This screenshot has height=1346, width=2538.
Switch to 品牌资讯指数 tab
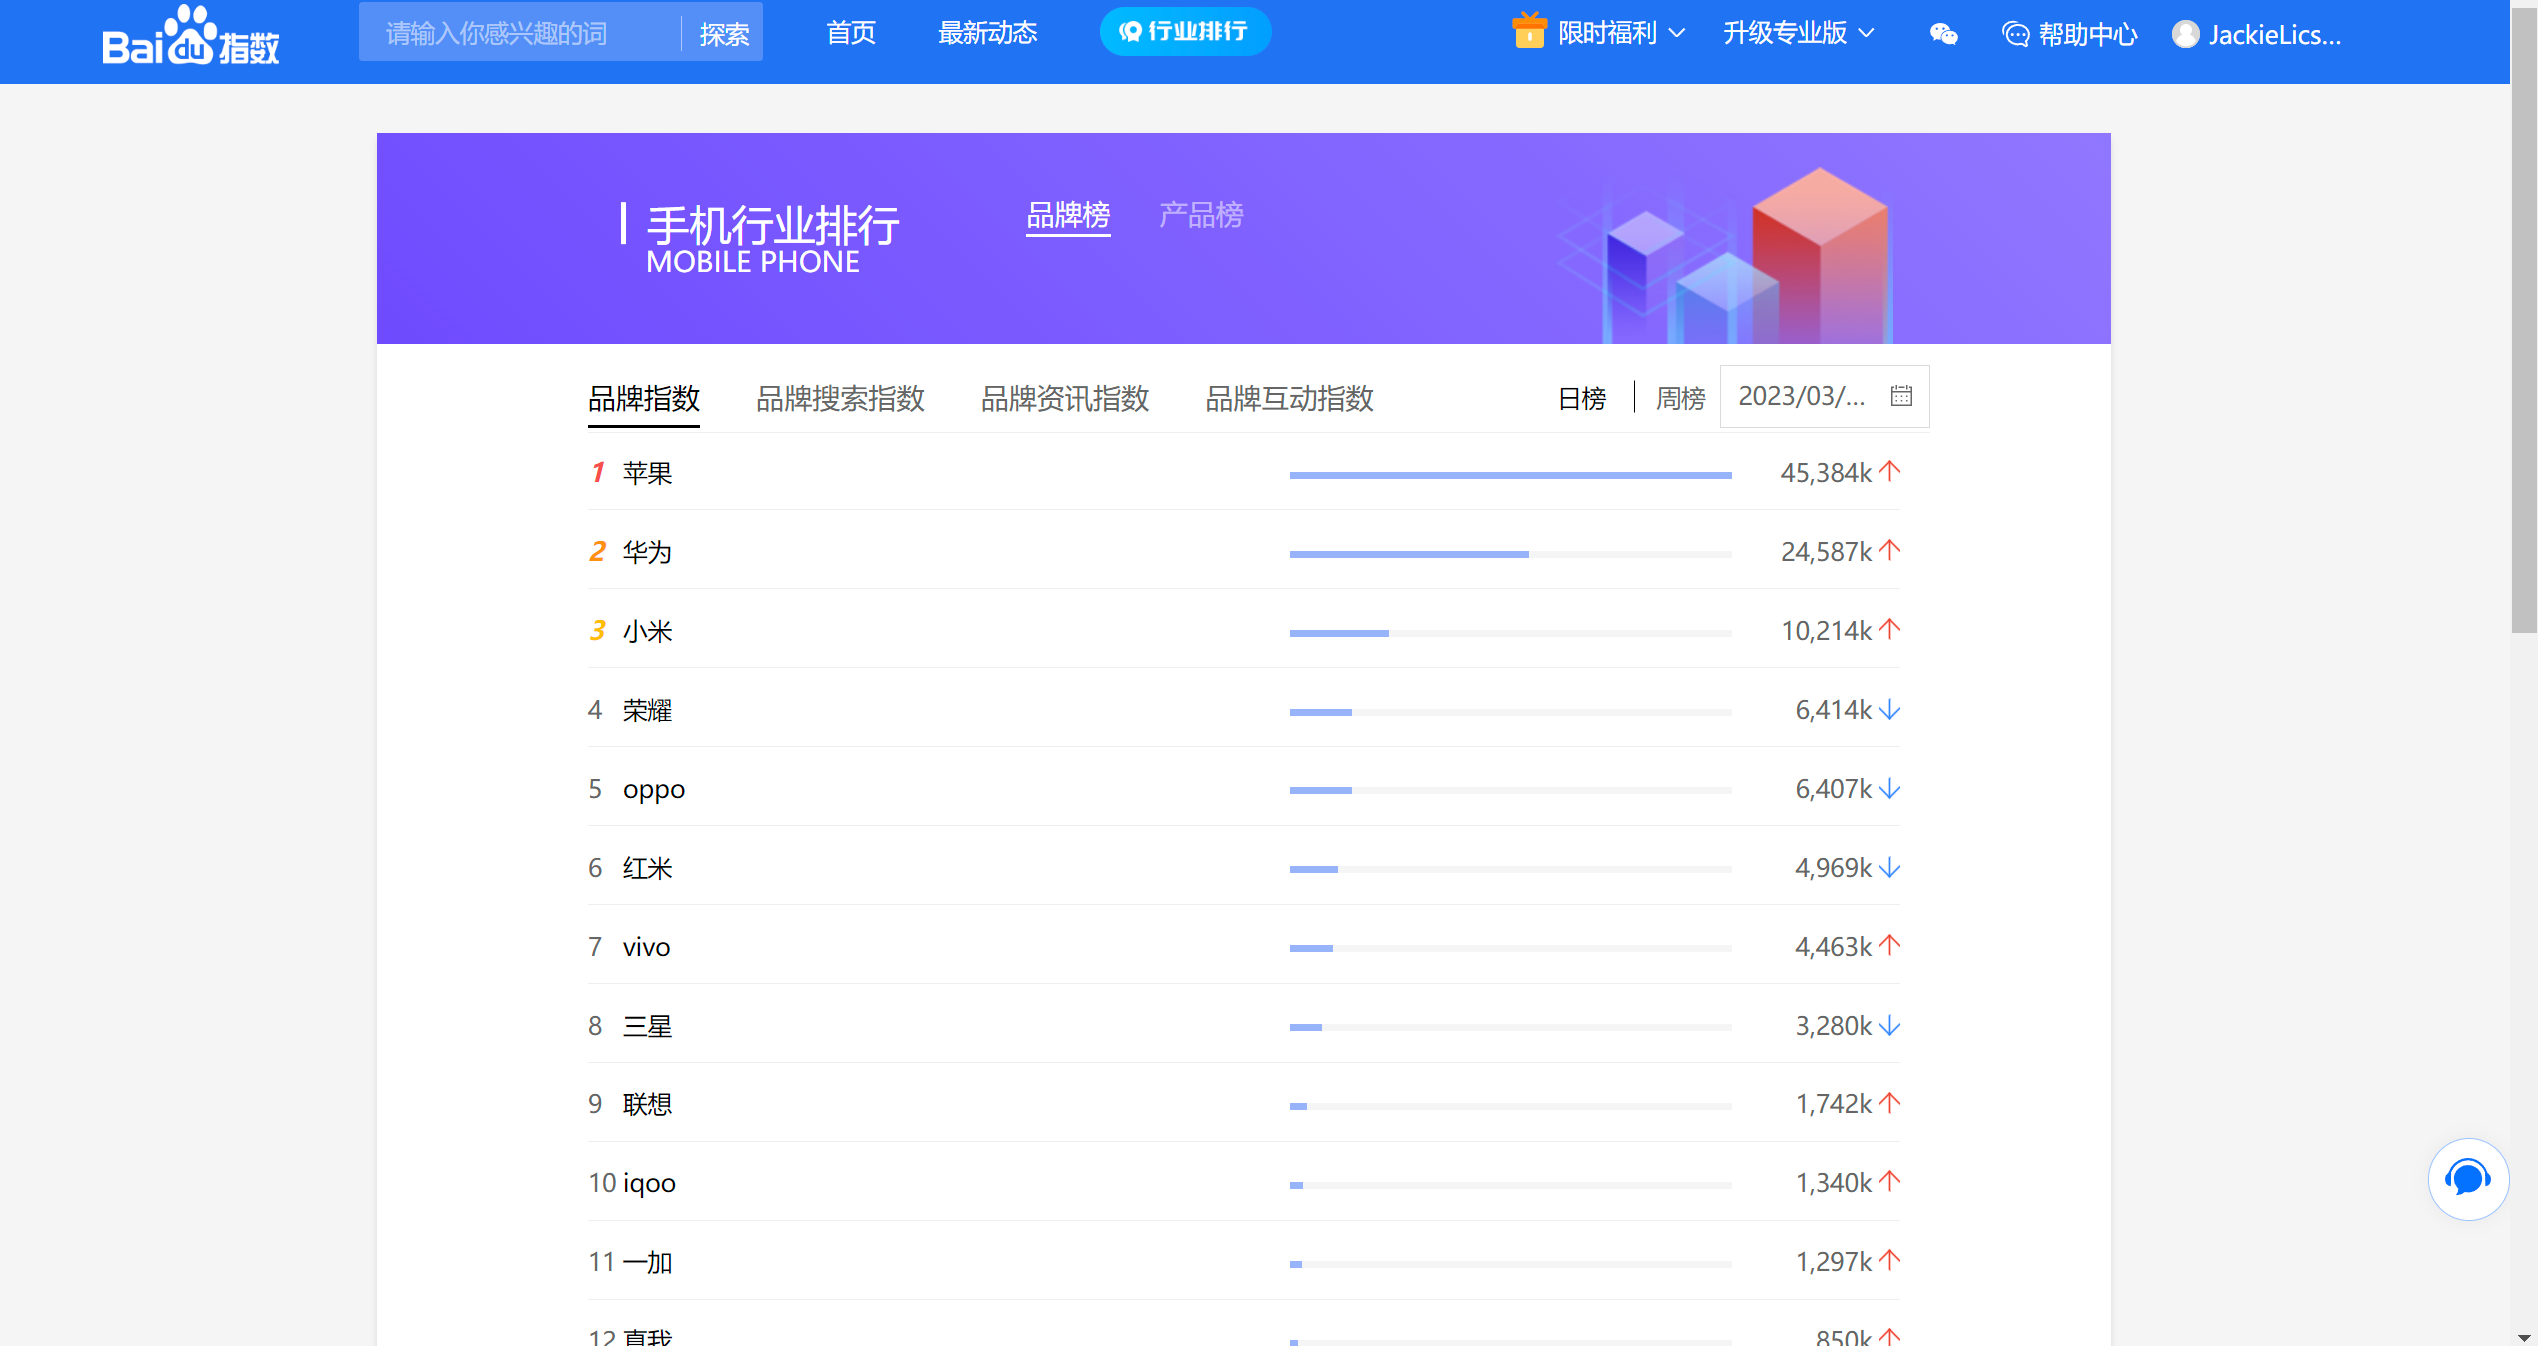(1065, 399)
